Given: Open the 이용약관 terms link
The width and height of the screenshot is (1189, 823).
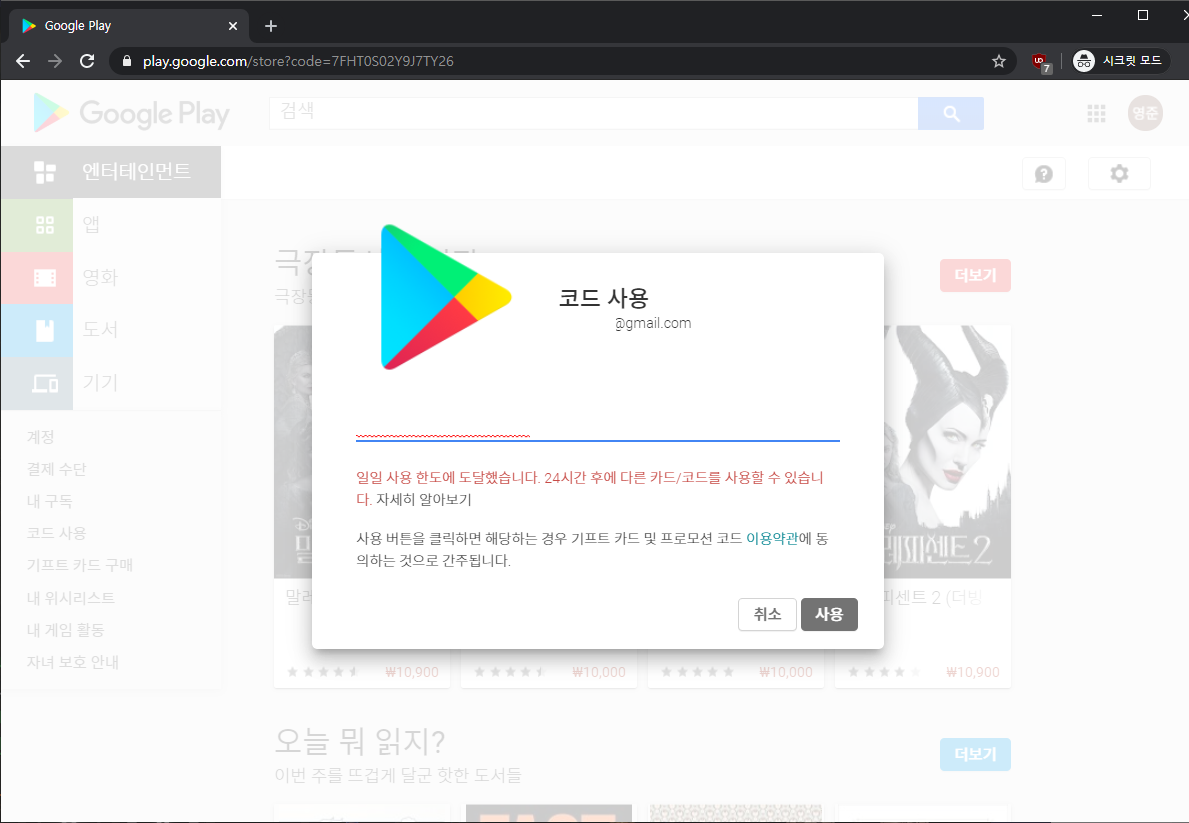Looking at the screenshot, I should pyautogui.click(x=772, y=539).
